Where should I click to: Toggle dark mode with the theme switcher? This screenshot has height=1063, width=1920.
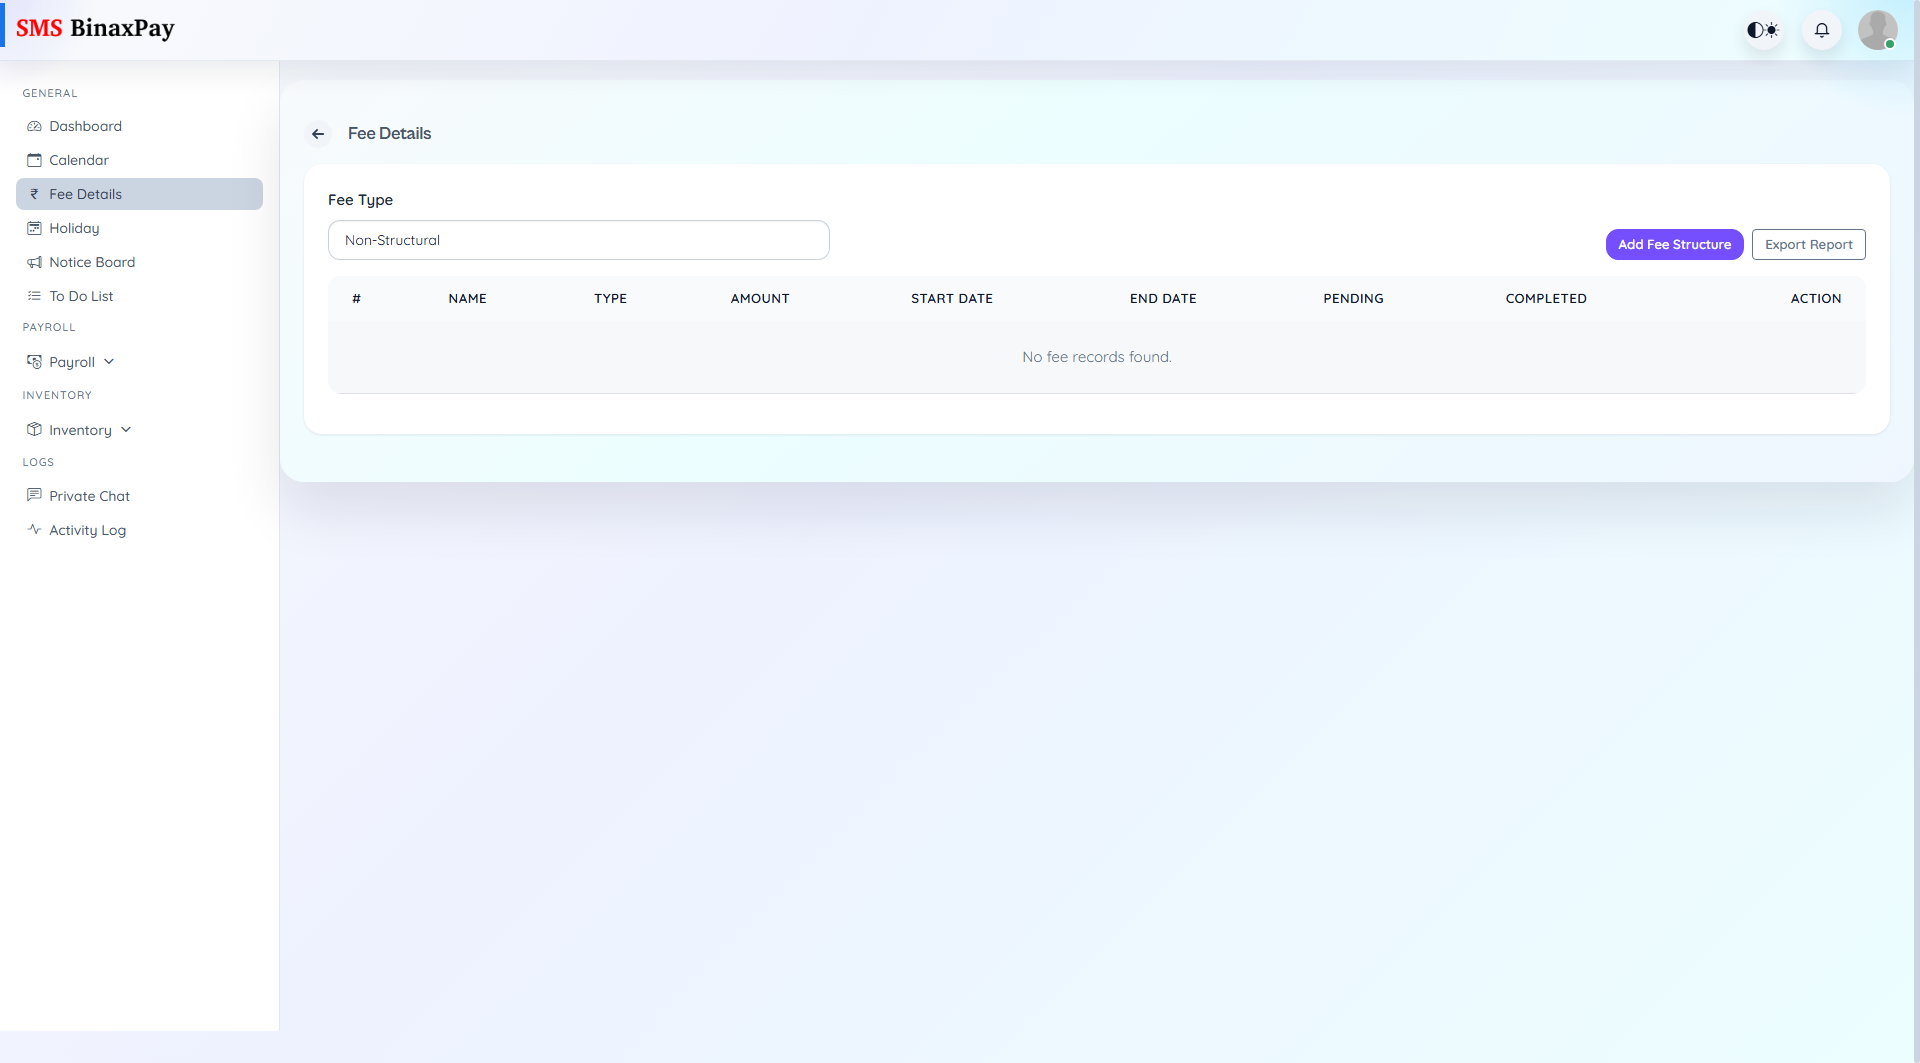1762,30
